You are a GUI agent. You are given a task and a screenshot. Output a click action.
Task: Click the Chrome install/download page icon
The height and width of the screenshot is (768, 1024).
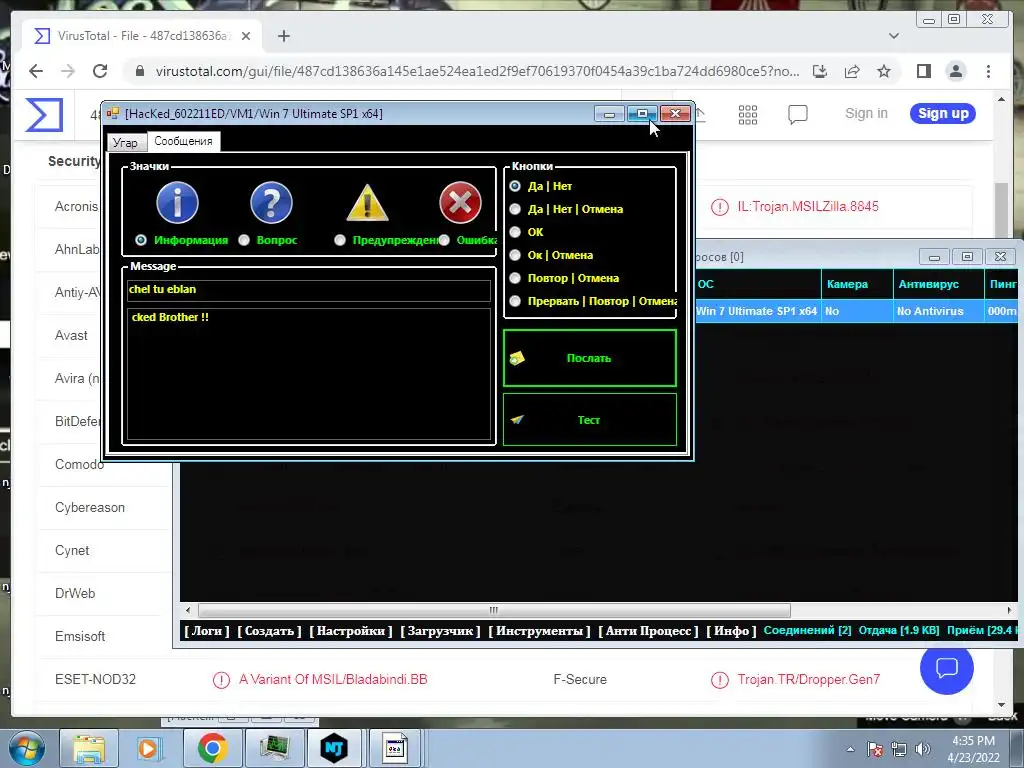(x=820, y=71)
